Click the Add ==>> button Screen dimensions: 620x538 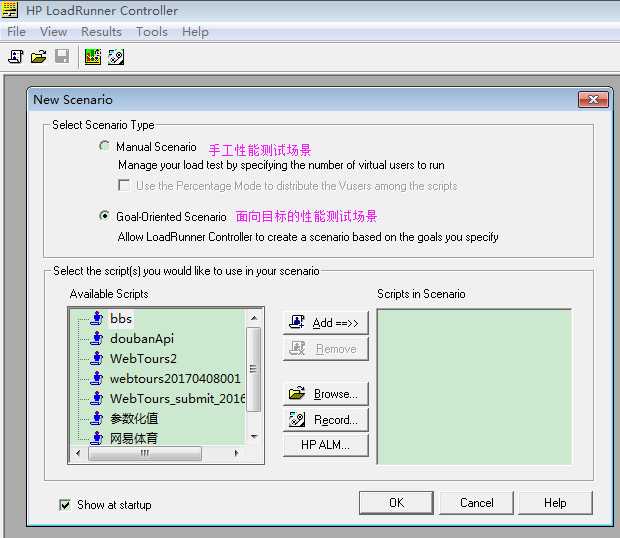click(x=326, y=323)
